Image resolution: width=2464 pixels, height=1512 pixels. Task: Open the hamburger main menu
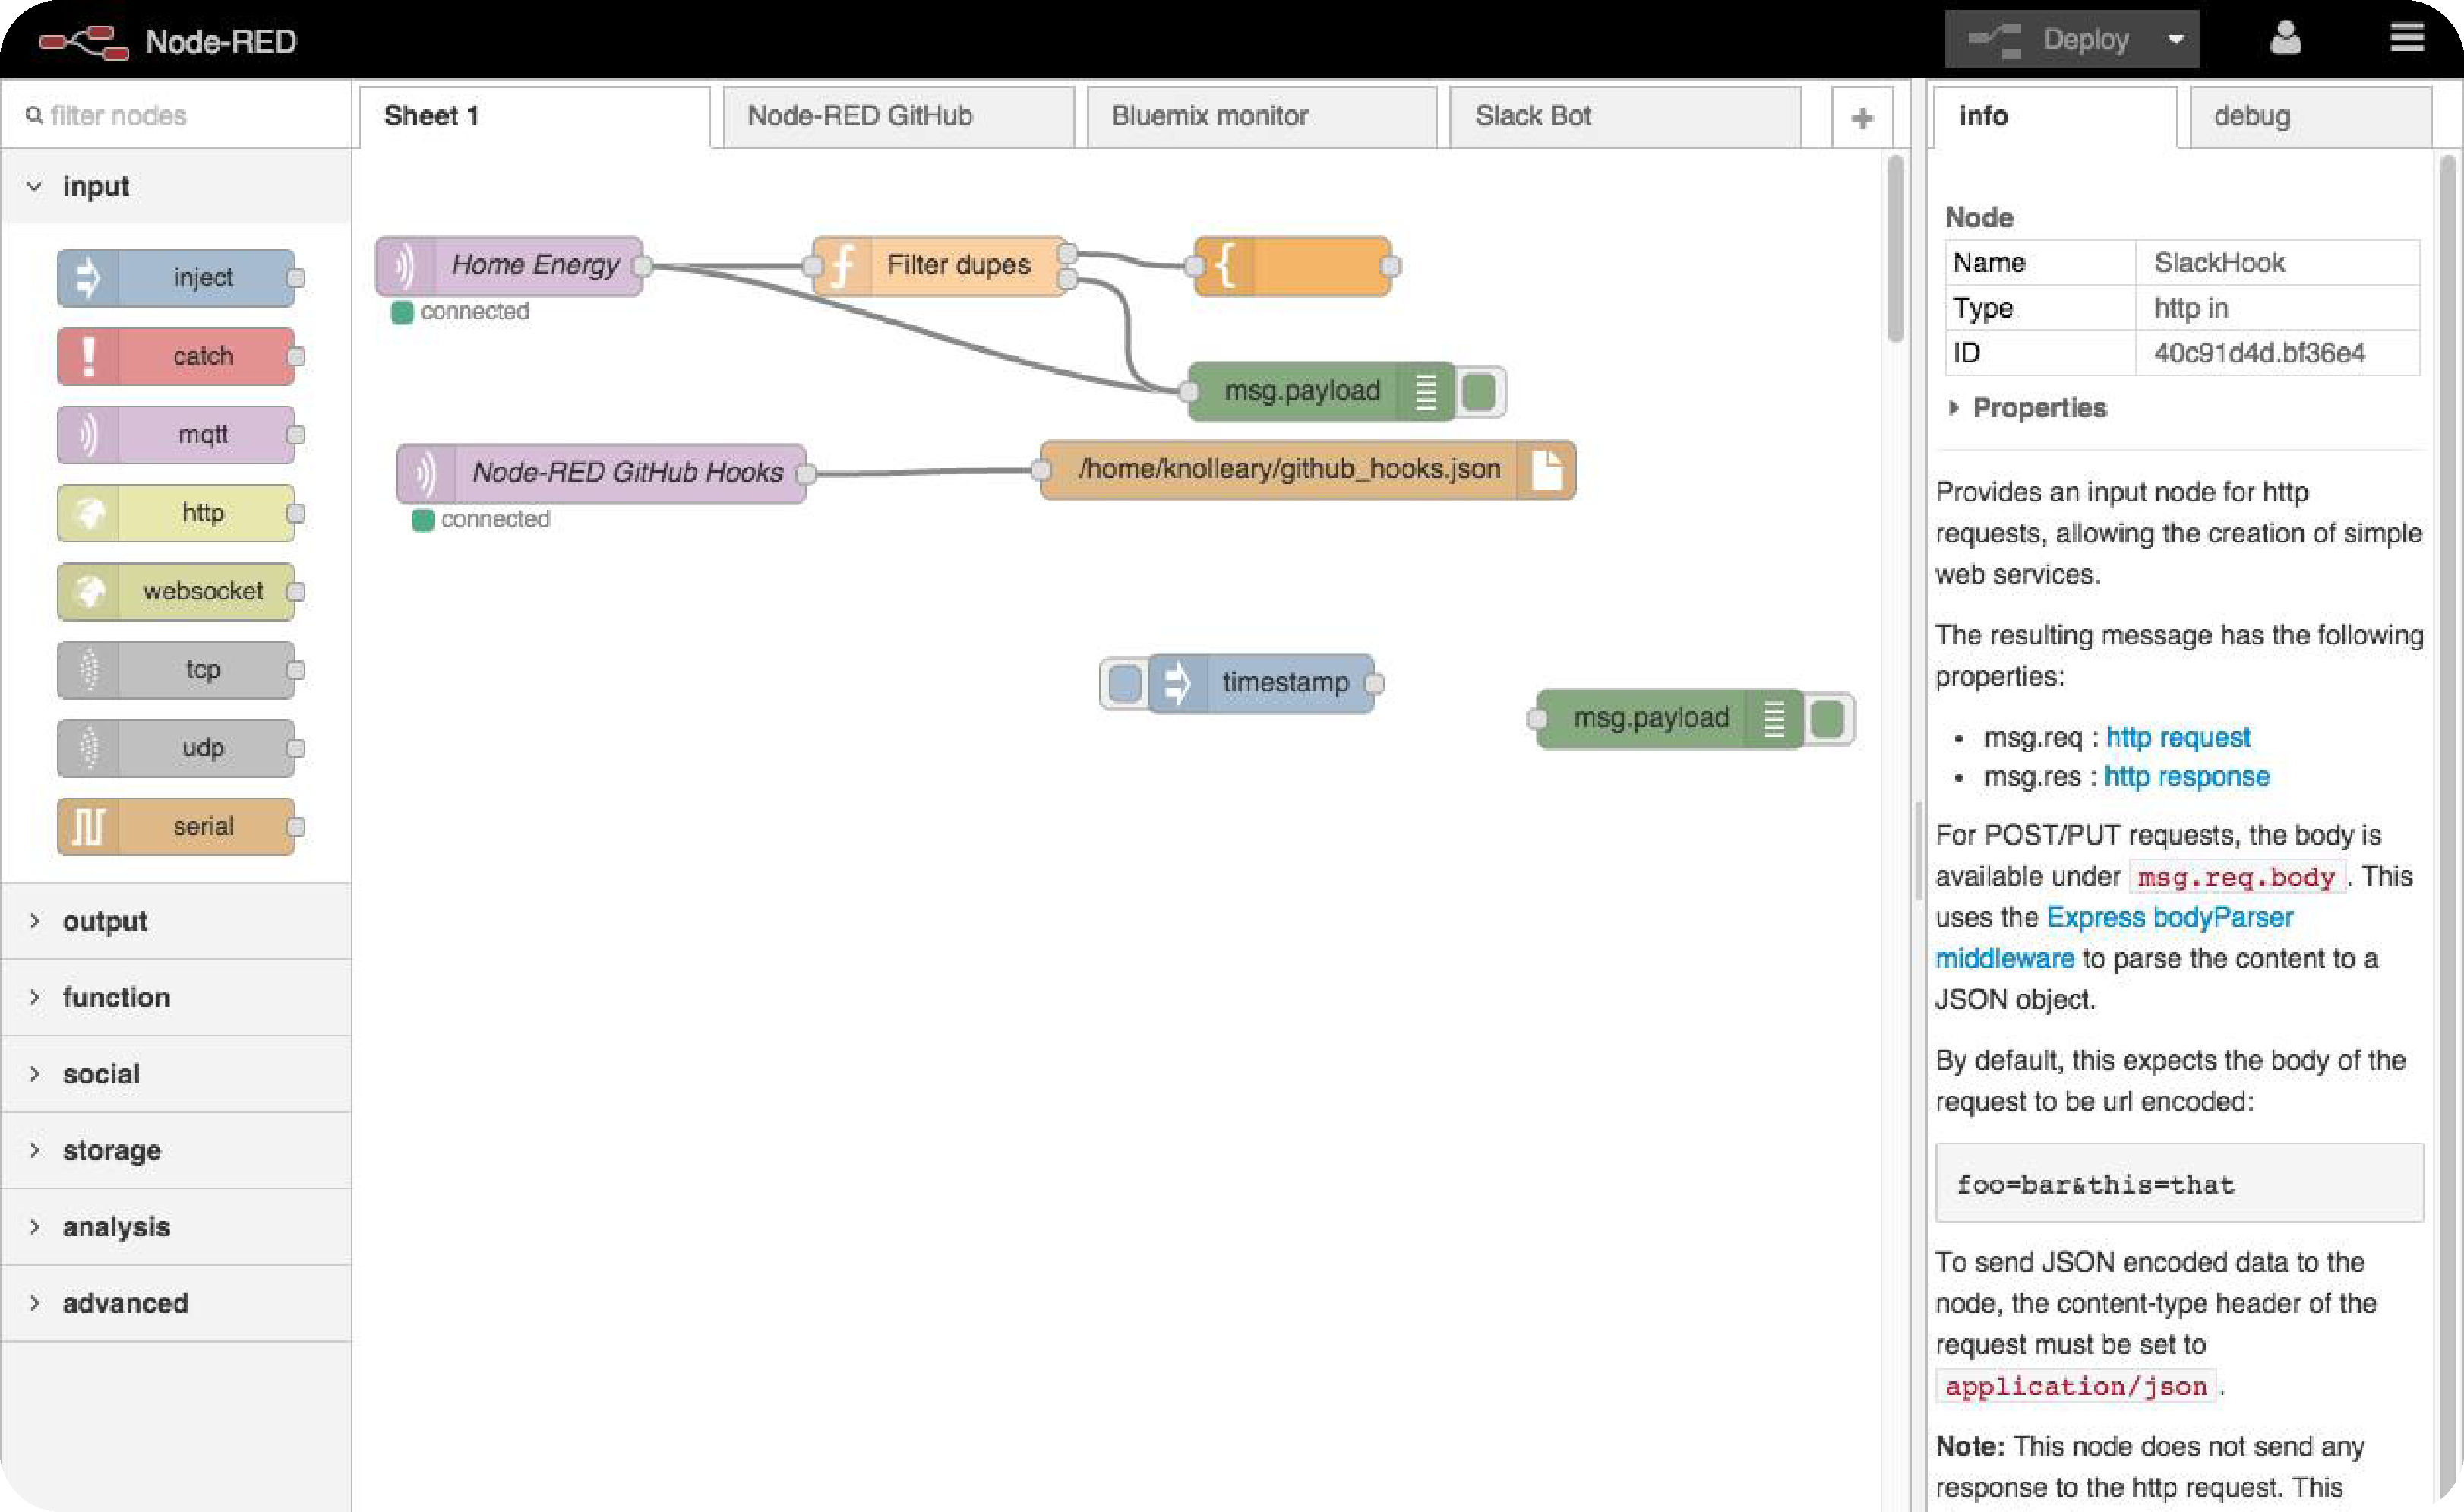pyautogui.click(x=2407, y=39)
